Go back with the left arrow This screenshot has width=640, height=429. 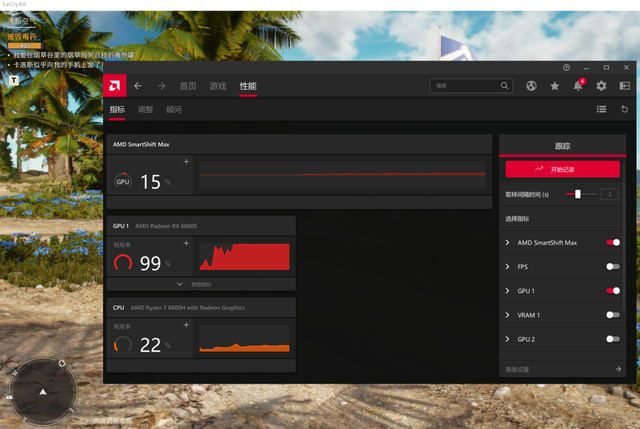pos(138,86)
